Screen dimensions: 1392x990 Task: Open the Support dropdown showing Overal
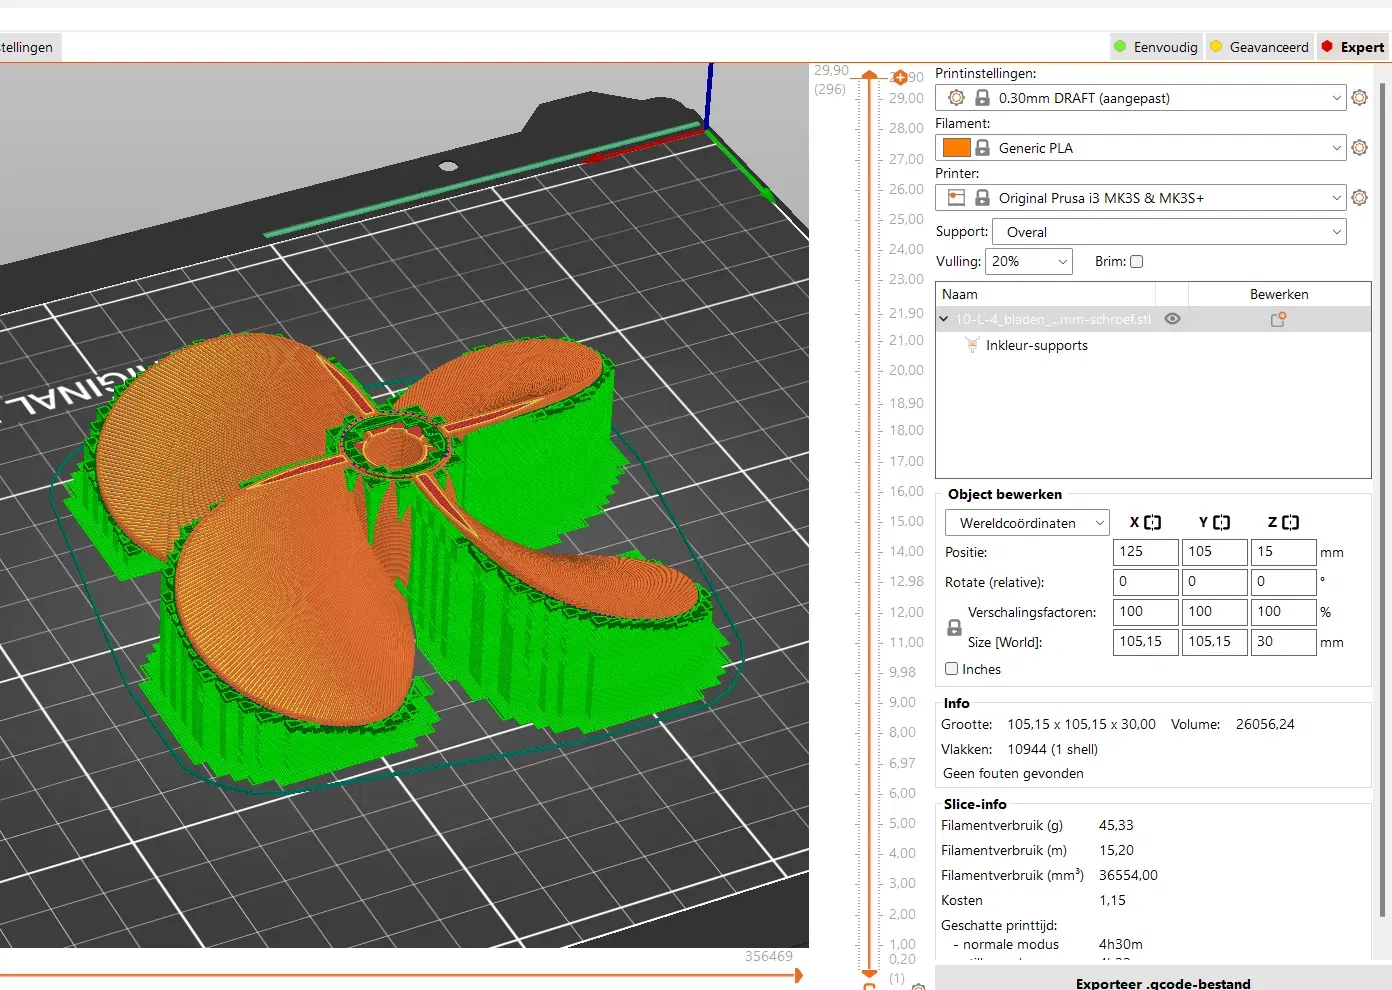[x=1168, y=232]
